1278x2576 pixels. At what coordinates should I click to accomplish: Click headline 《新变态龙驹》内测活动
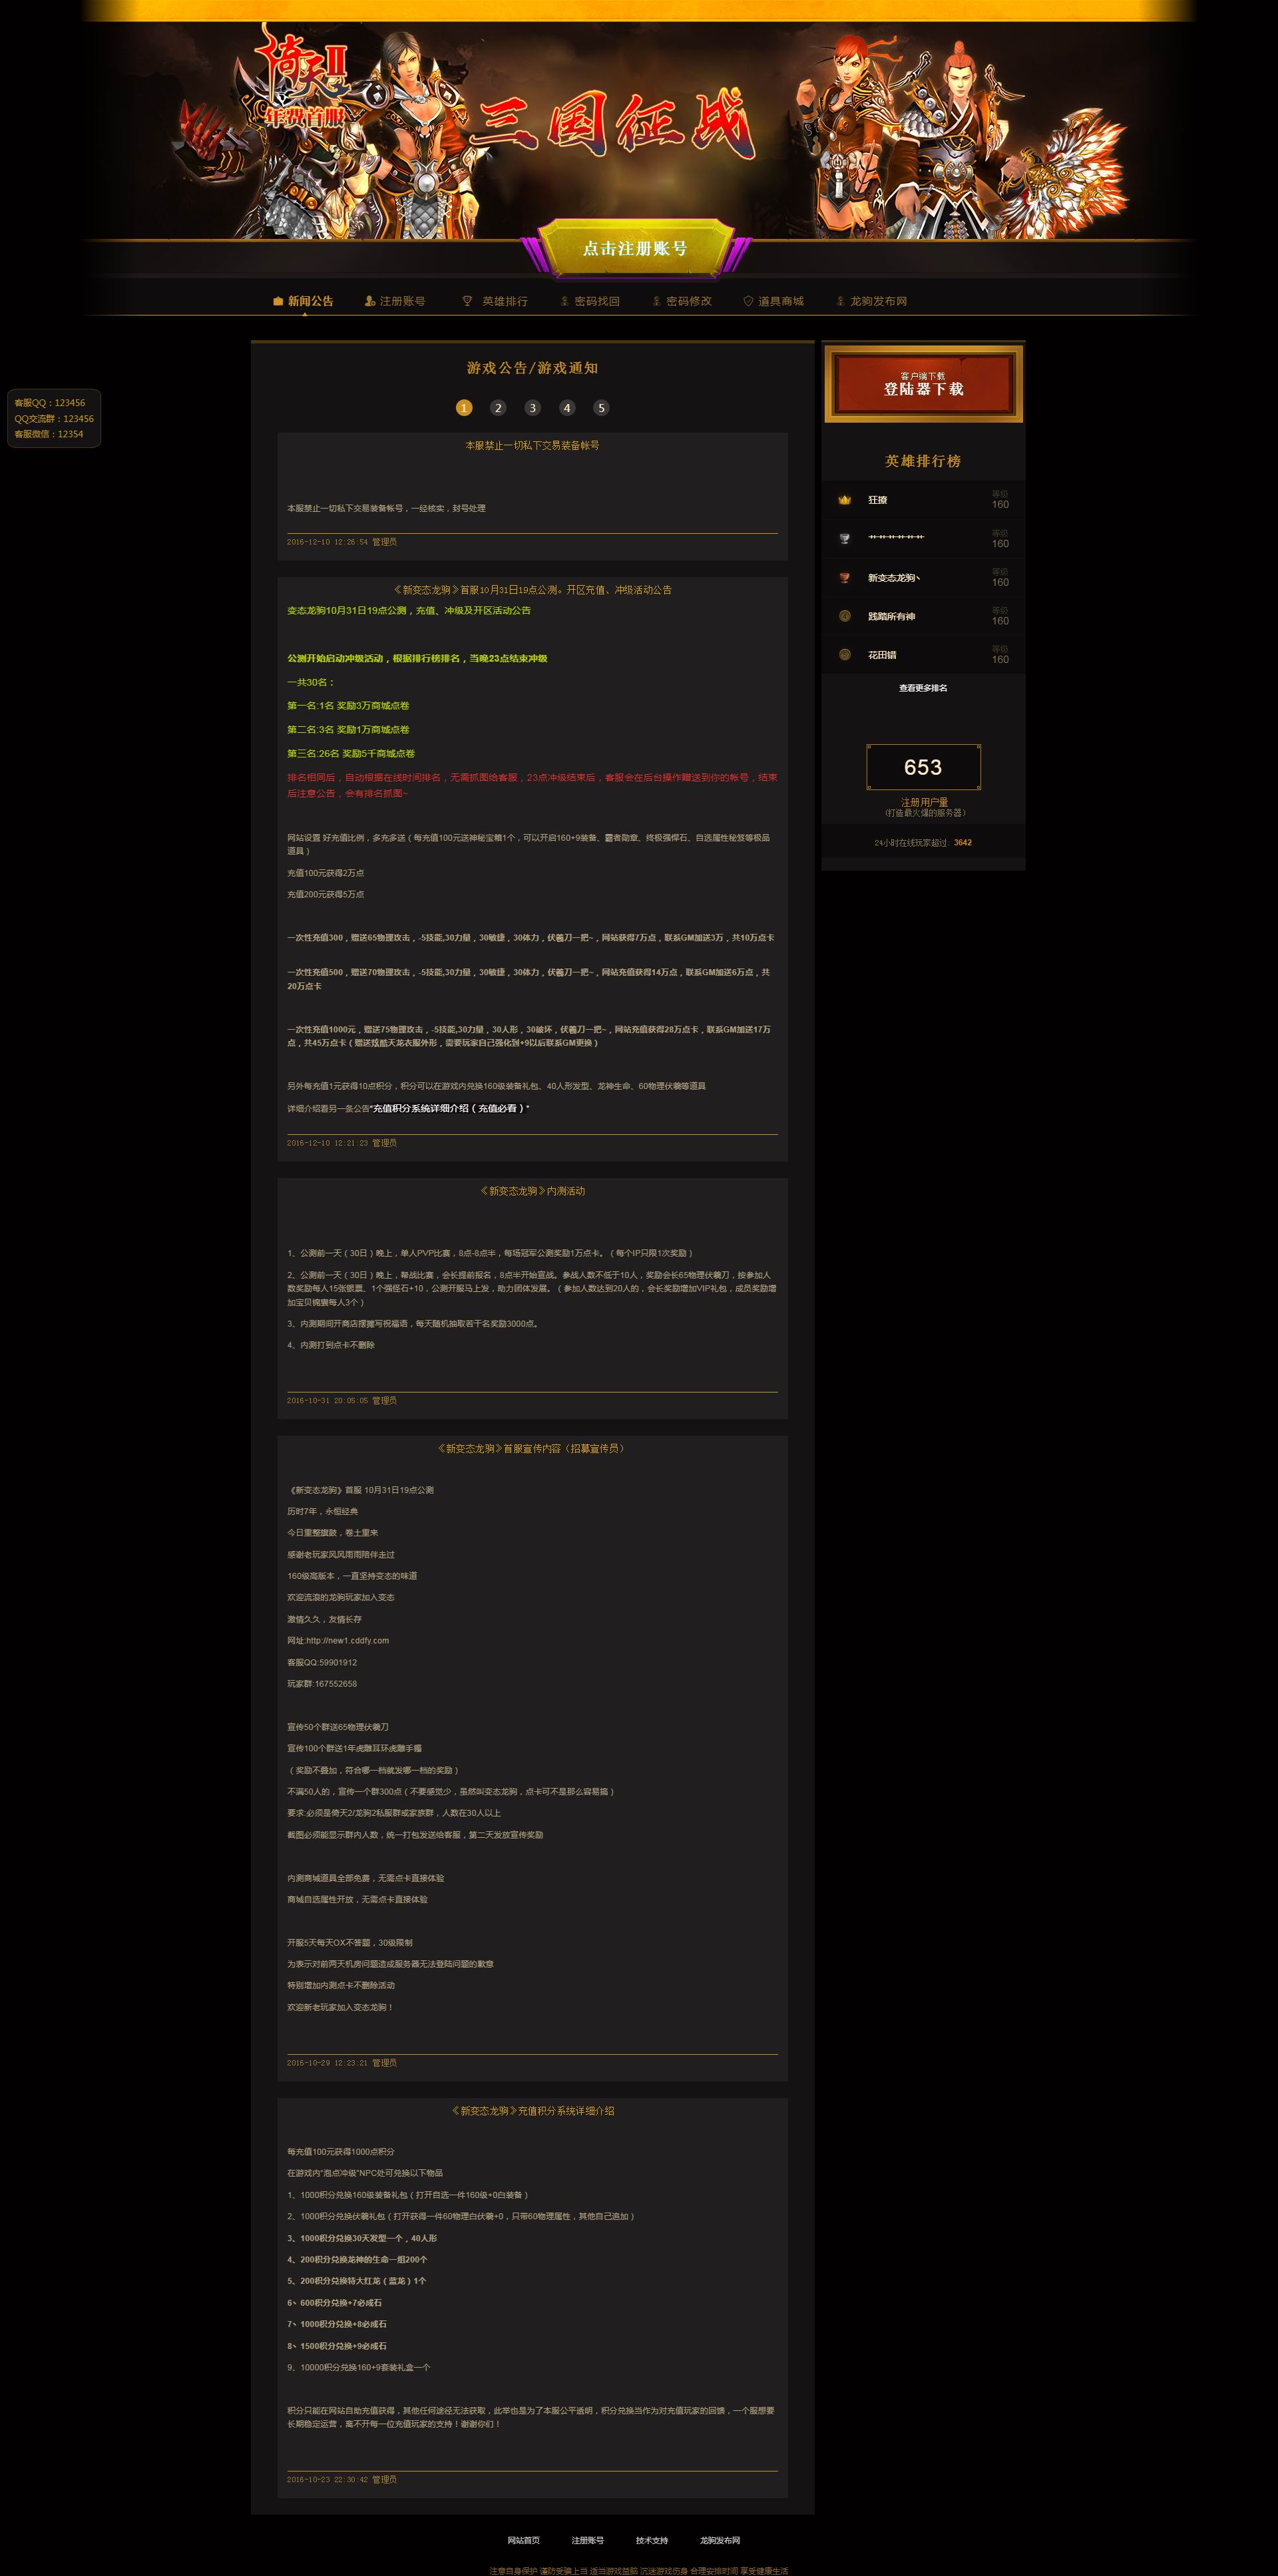[532, 1191]
